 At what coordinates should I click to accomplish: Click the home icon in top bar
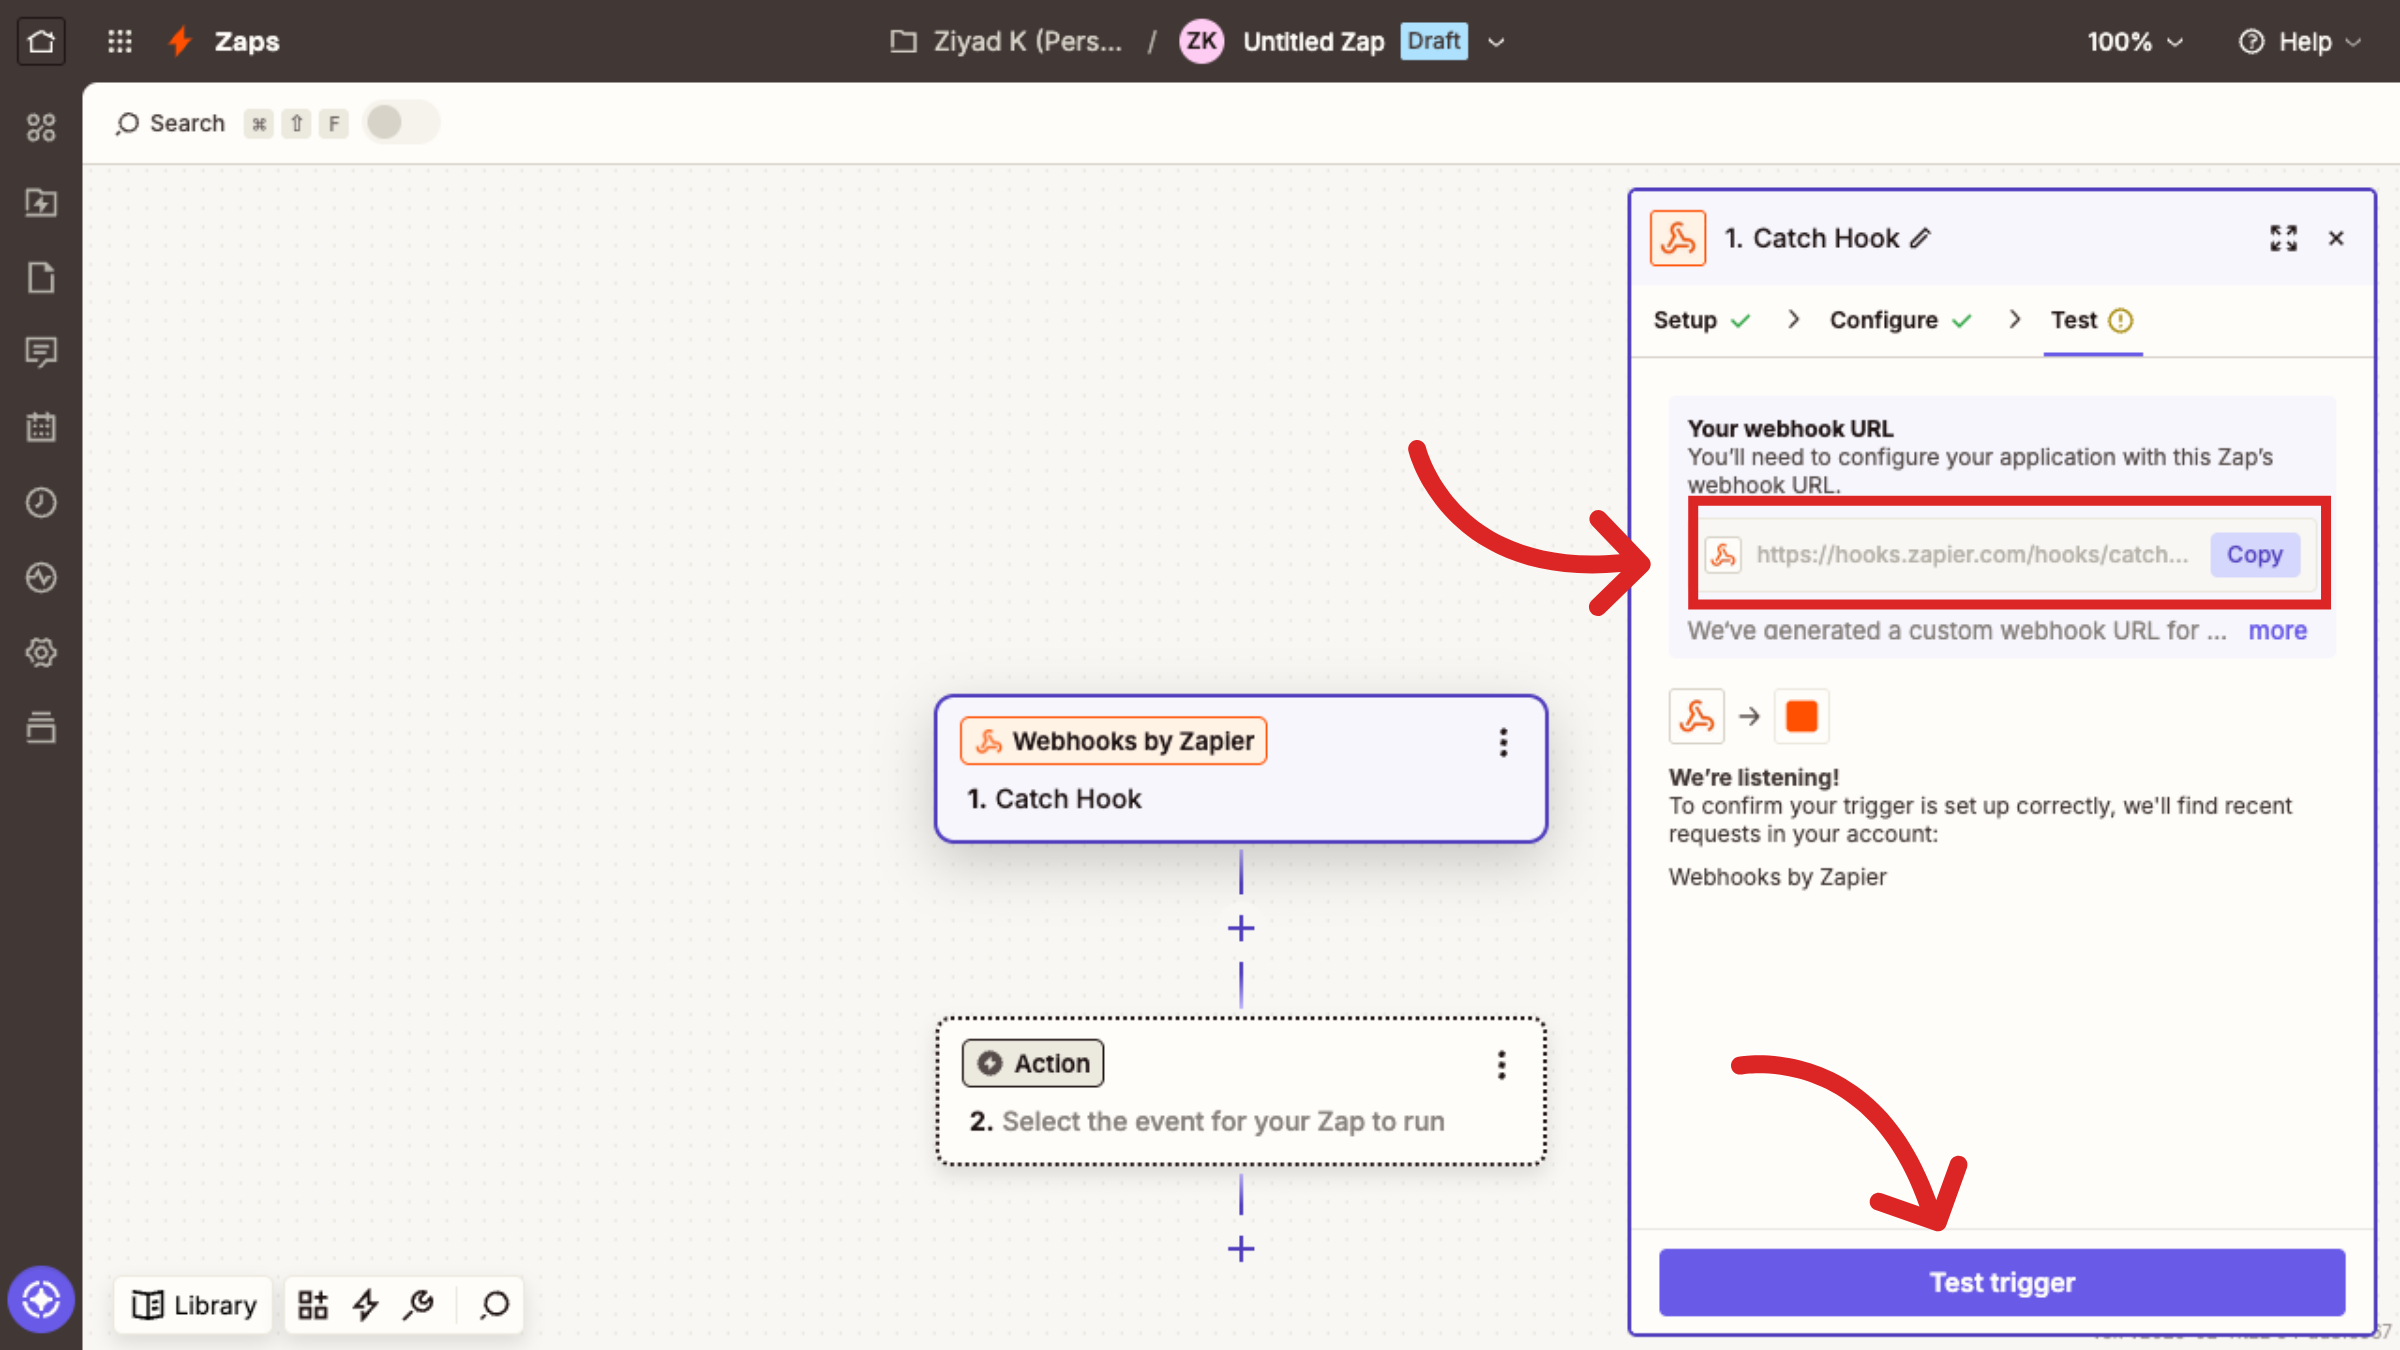click(x=41, y=41)
